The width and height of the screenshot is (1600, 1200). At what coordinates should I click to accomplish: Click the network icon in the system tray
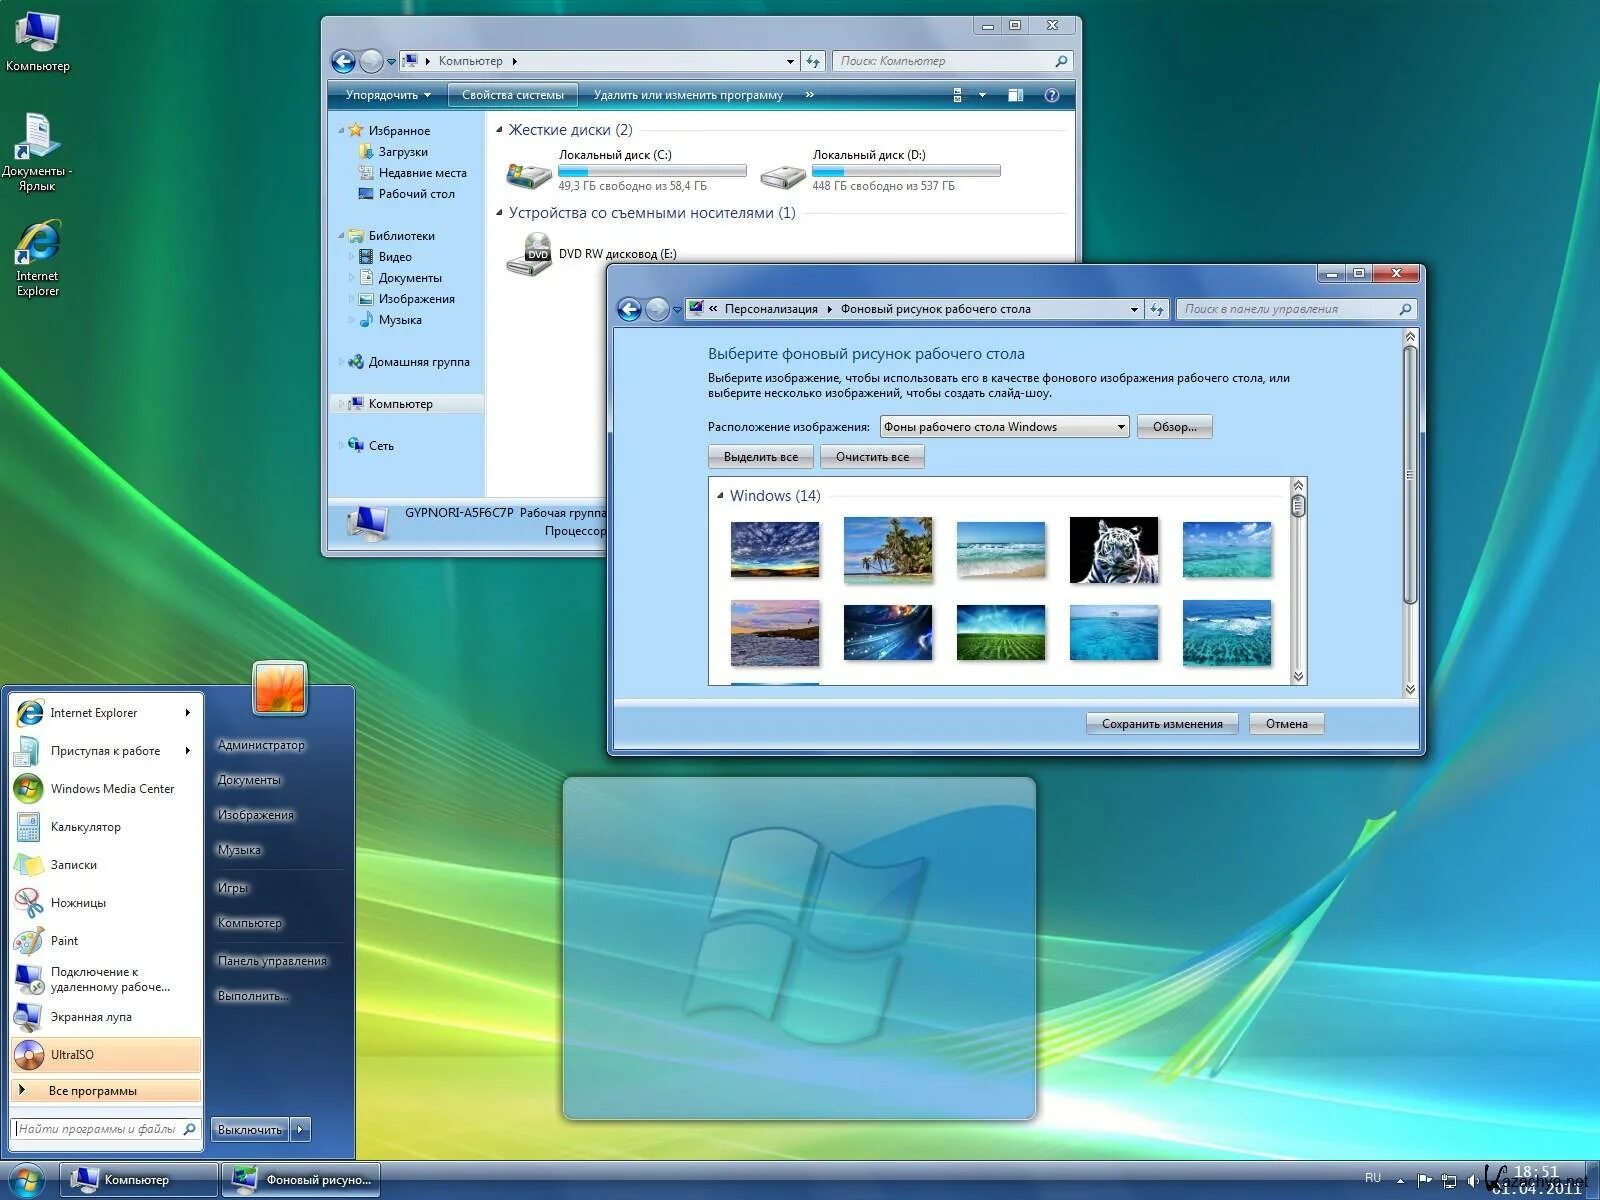click(1449, 1181)
